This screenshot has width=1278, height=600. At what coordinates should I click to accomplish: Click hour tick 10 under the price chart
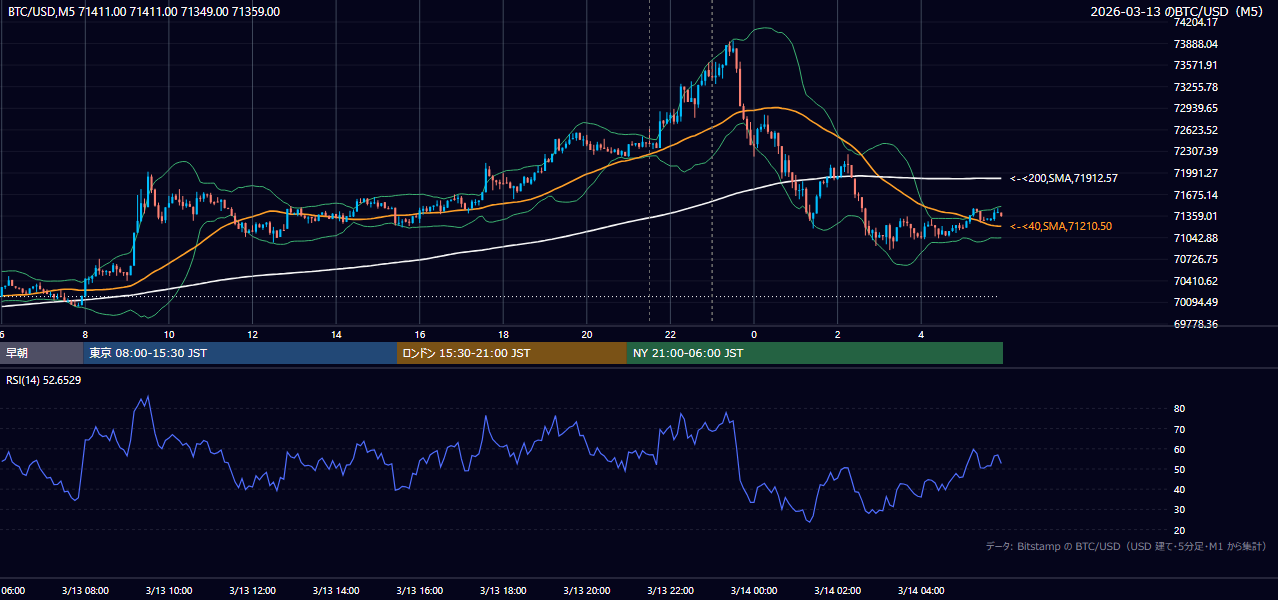(x=169, y=334)
